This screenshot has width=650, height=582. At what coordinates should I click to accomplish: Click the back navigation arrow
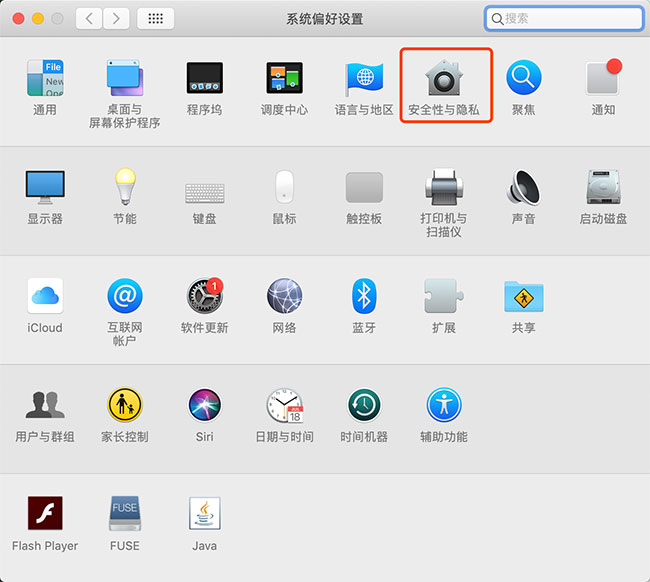[90, 19]
